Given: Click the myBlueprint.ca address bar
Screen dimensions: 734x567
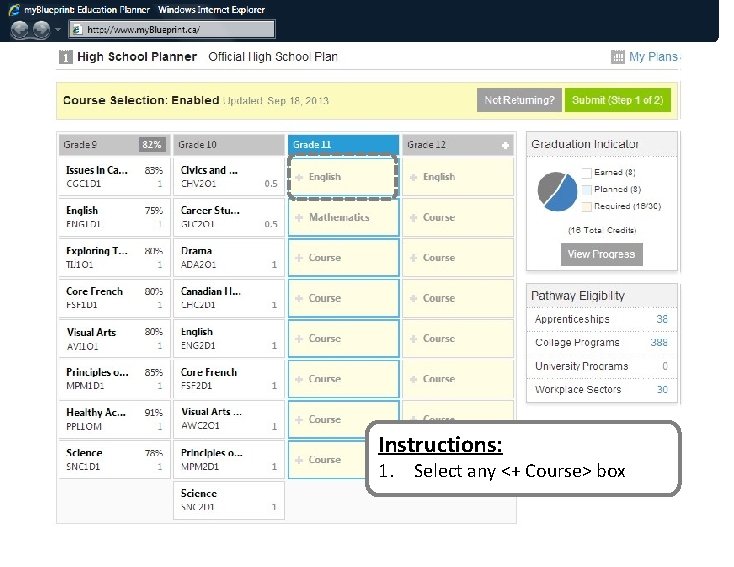Looking at the screenshot, I should [172, 29].
